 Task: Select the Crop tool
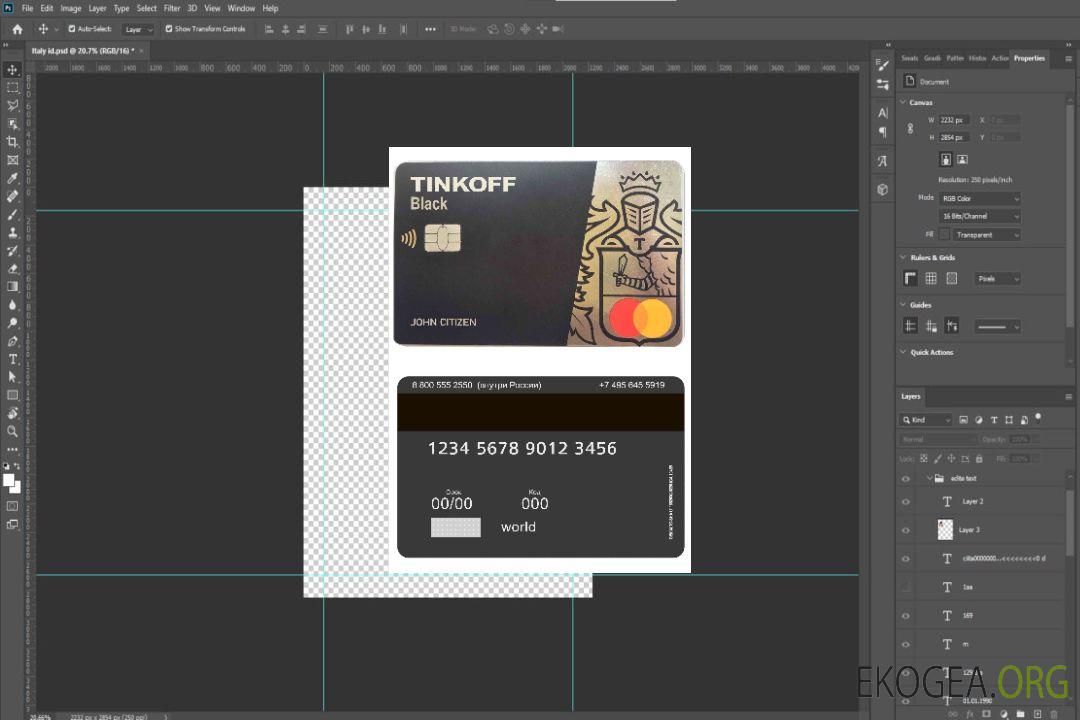[12, 142]
